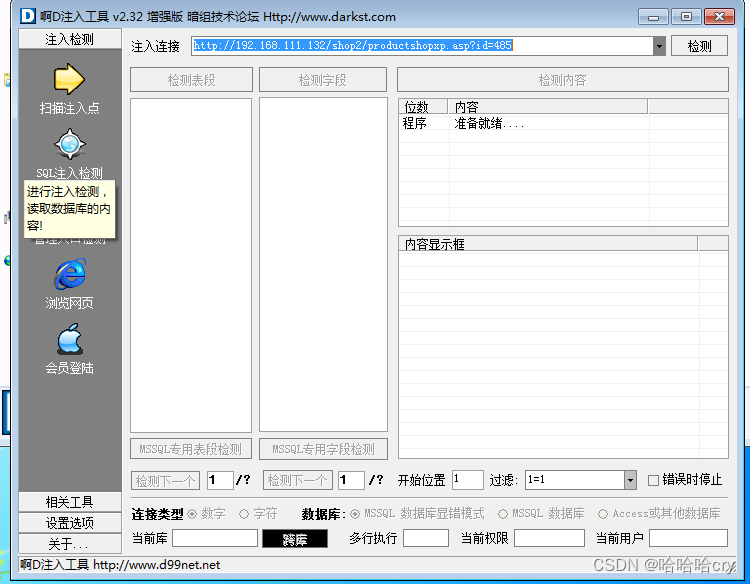The height and width of the screenshot is (584, 750).
Task: Open the Apple member login icon
Action: 70,339
